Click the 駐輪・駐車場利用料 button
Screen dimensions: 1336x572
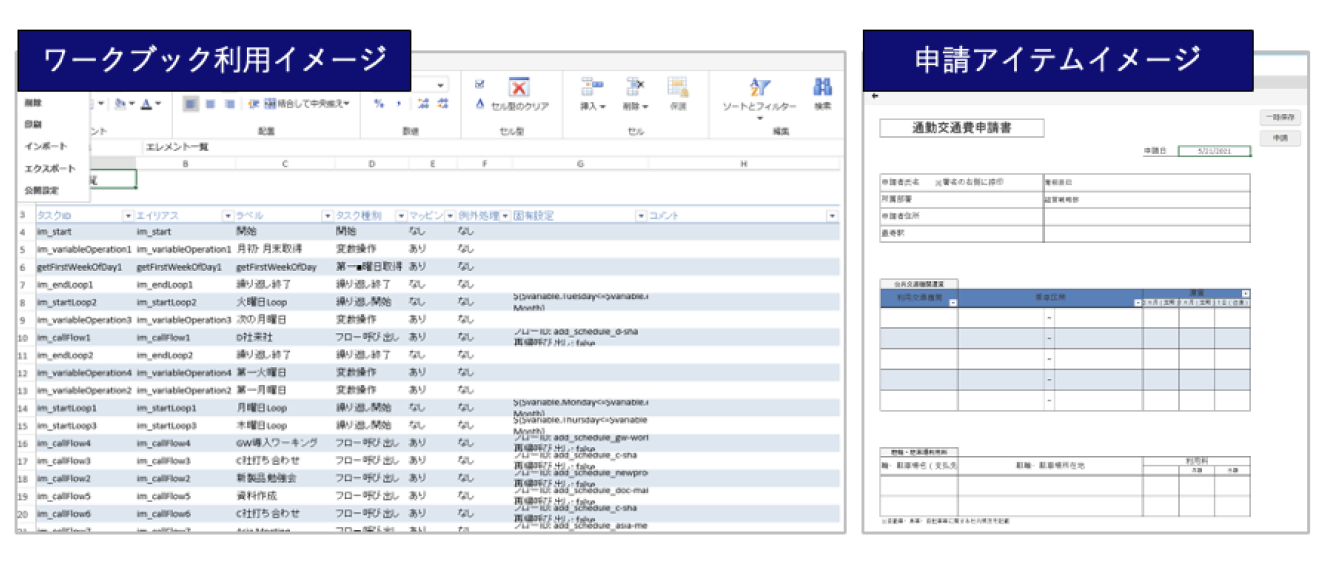coord(919,453)
